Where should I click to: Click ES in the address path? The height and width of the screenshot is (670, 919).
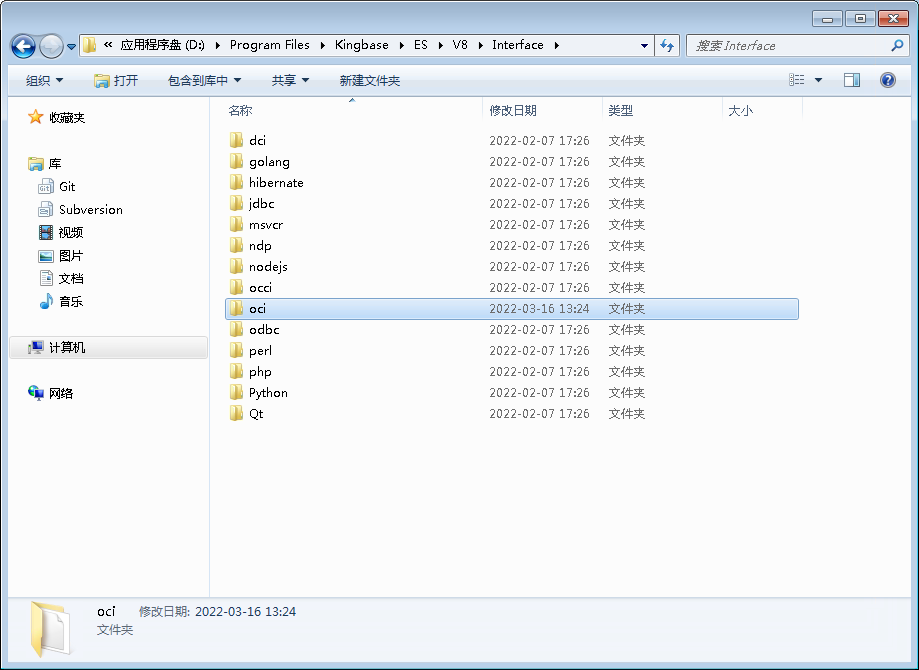coord(421,45)
